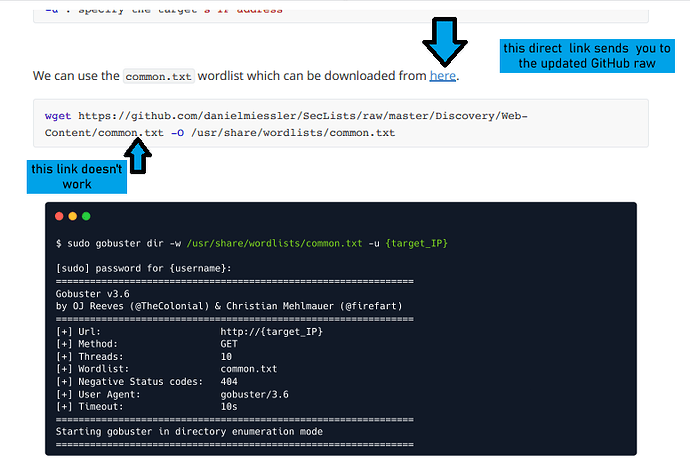The width and height of the screenshot is (690, 463).
Task: Click the Threads value '10'
Action: pyautogui.click(x=226, y=357)
